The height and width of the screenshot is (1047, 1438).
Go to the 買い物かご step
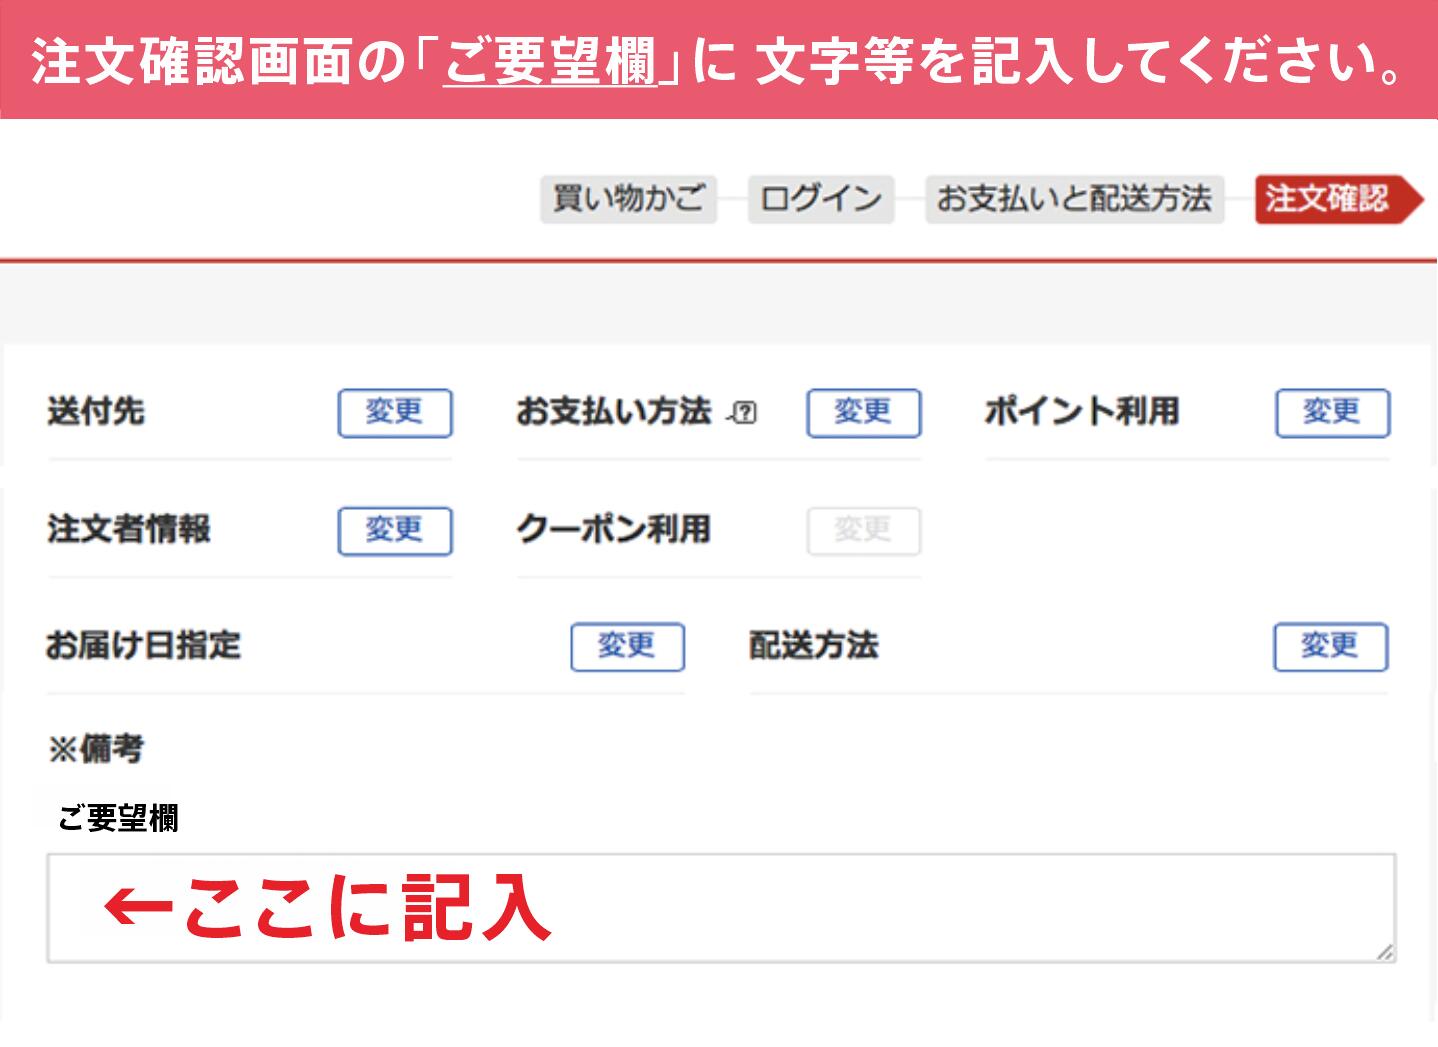(x=628, y=199)
